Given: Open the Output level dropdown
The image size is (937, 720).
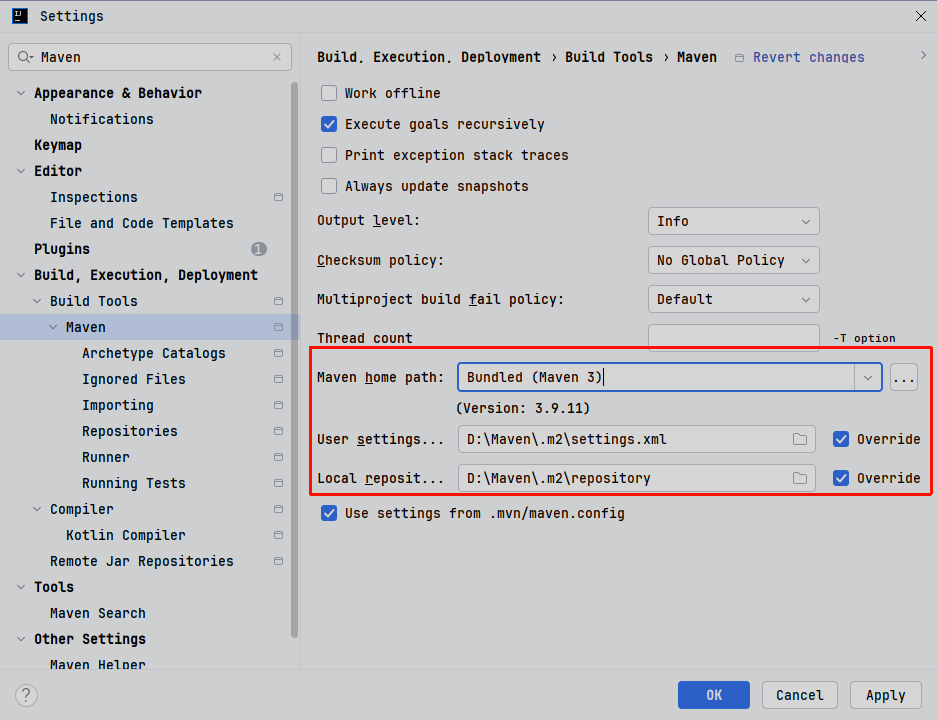Looking at the screenshot, I should point(733,221).
